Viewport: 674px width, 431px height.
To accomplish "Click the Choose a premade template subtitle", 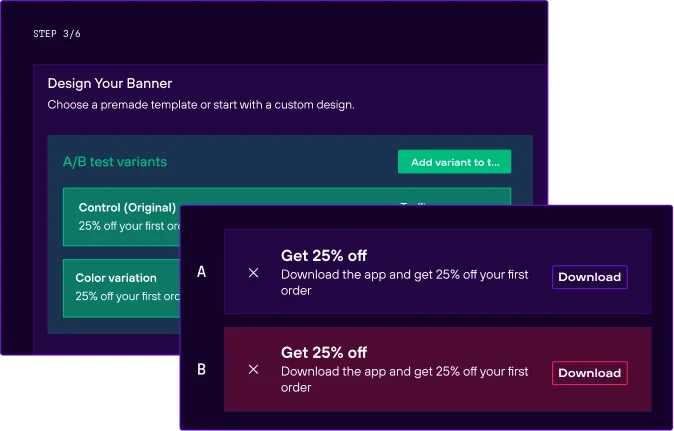I will click(x=201, y=104).
